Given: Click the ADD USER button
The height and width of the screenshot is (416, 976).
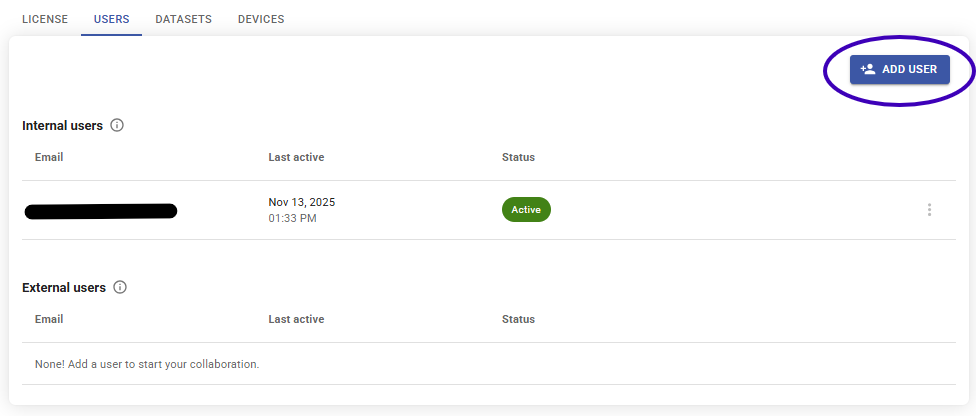Looking at the screenshot, I should coord(899,69).
